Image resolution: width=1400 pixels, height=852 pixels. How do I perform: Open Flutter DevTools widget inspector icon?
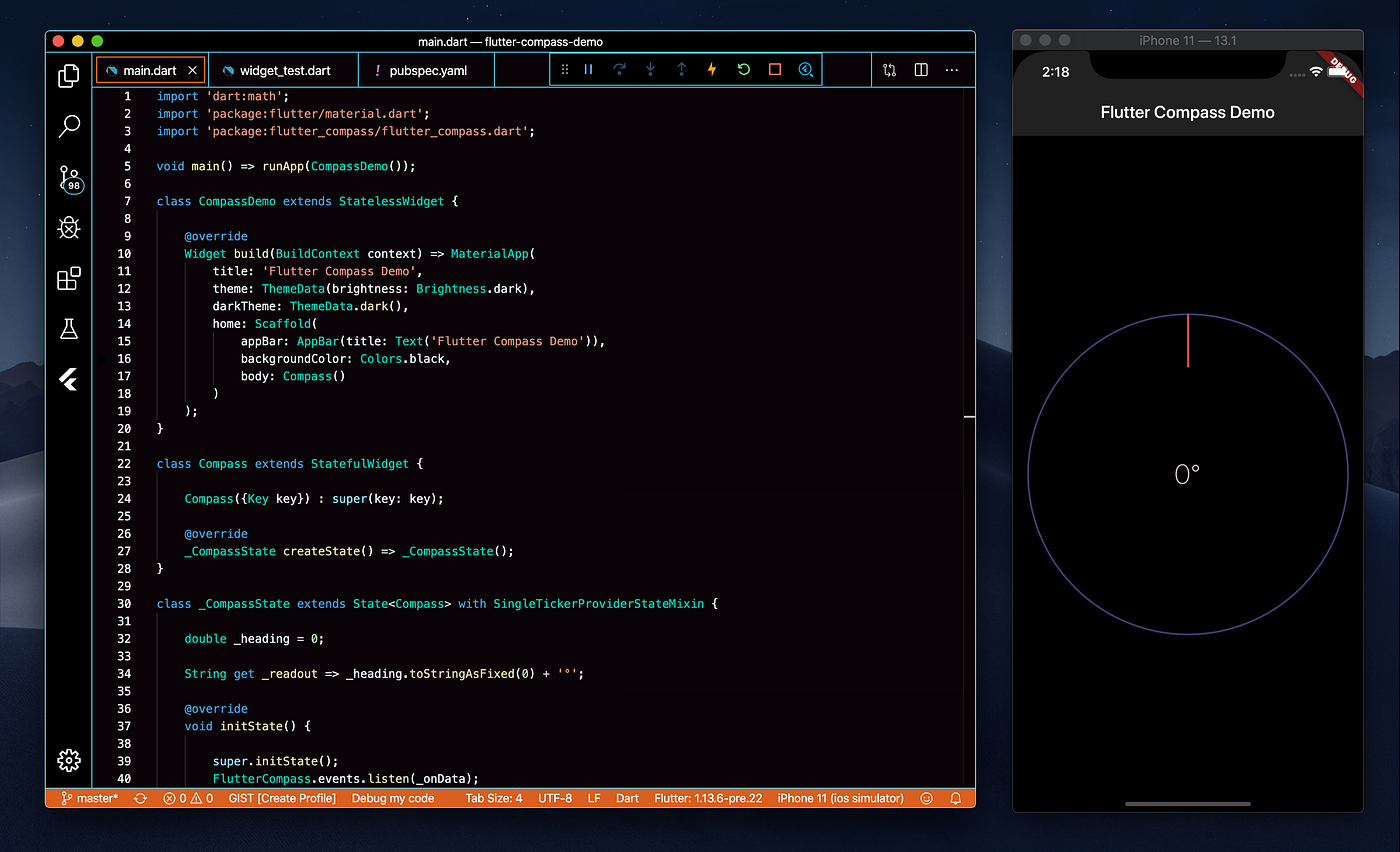tap(806, 70)
